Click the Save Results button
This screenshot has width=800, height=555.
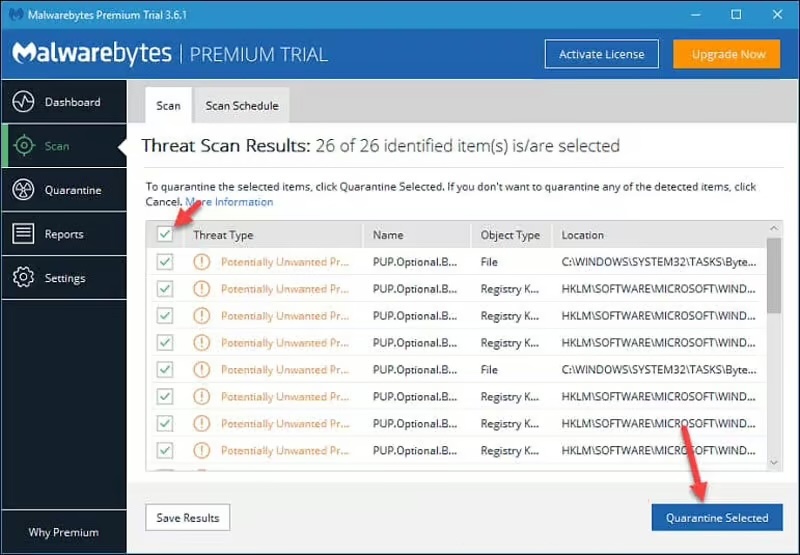click(188, 517)
